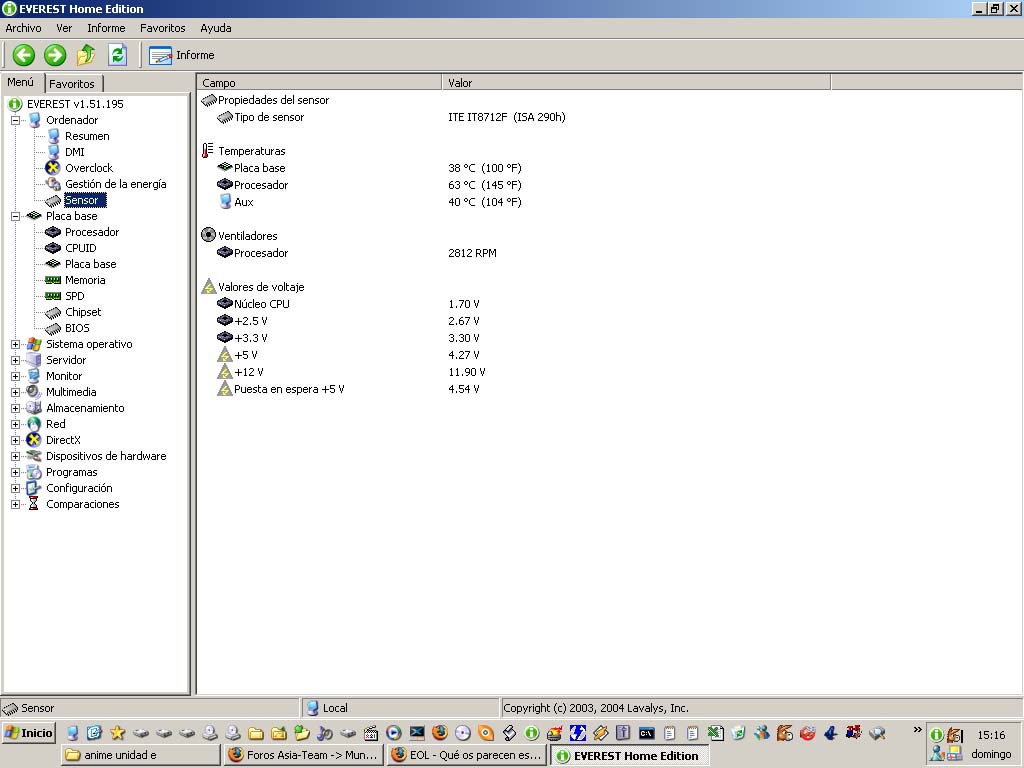The image size is (1024, 768).
Task: Open the Informe report button
Action: click(x=182, y=55)
